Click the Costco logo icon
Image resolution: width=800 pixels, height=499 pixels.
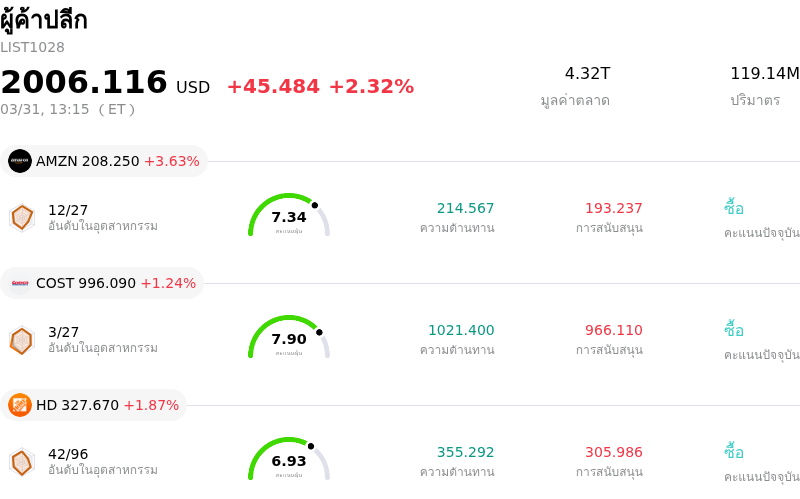(20, 283)
